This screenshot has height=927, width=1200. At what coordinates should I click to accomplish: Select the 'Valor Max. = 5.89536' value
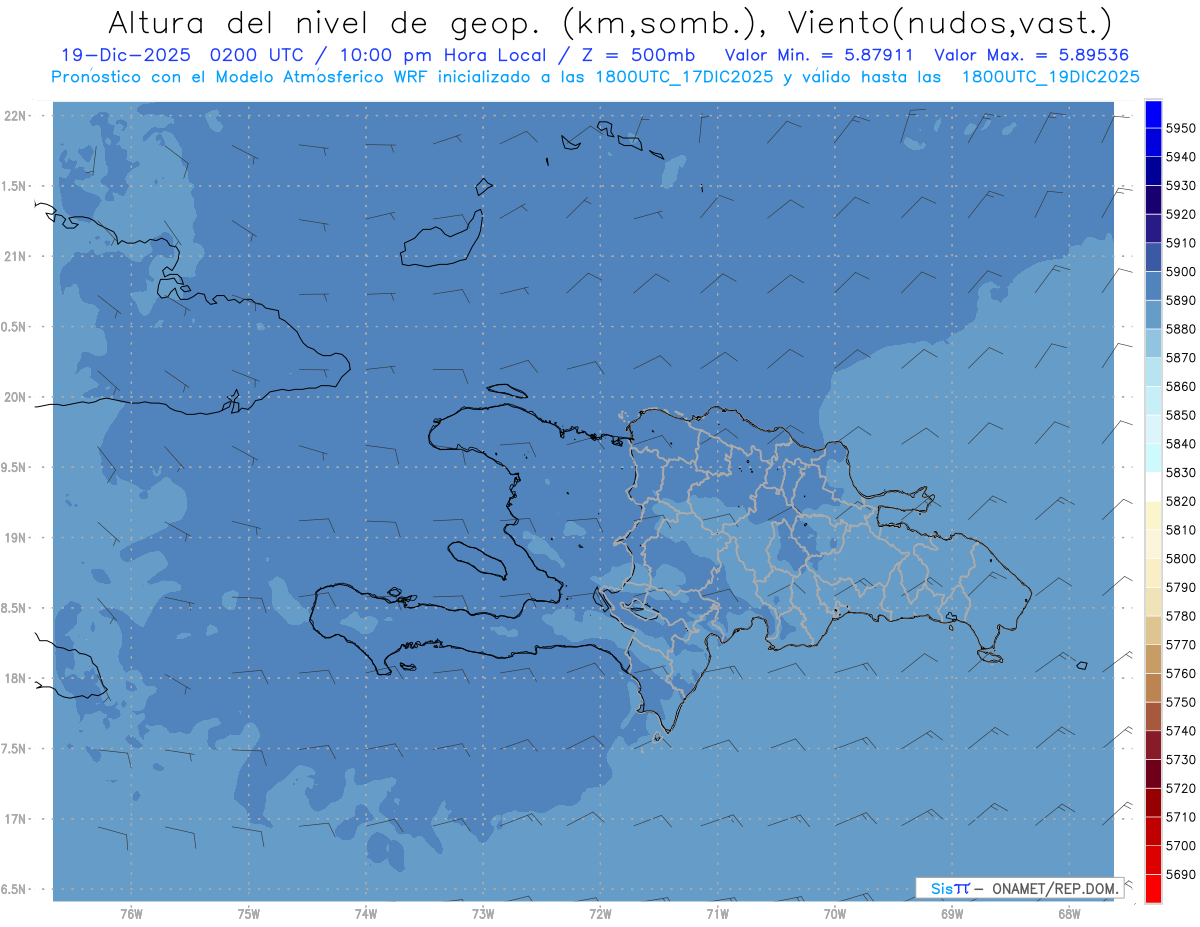1033,56
